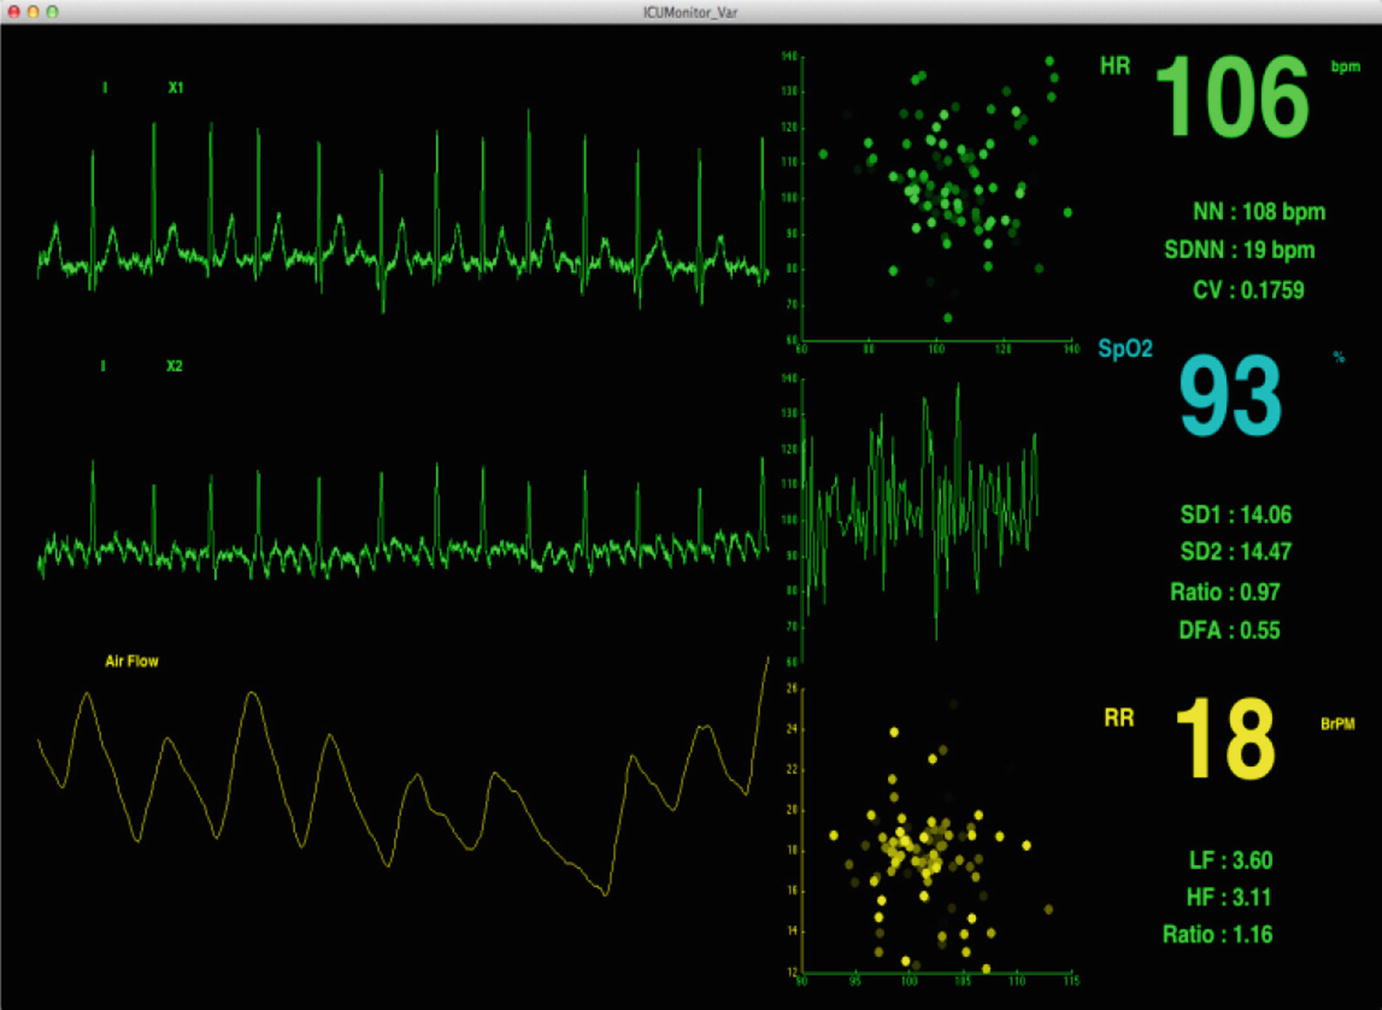Click the Air Flow waveform label
Screen dimensions: 1382x1010
131,661
